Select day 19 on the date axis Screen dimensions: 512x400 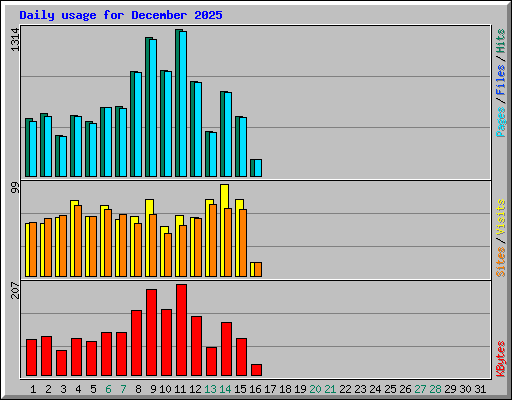(x=300, y=389)
